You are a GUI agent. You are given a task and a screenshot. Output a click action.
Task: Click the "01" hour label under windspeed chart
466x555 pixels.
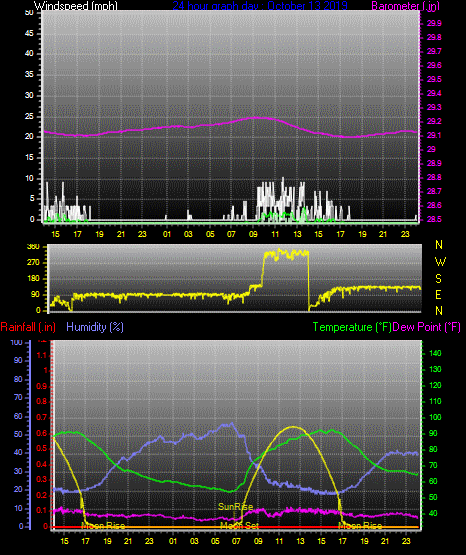pos(167,234)
